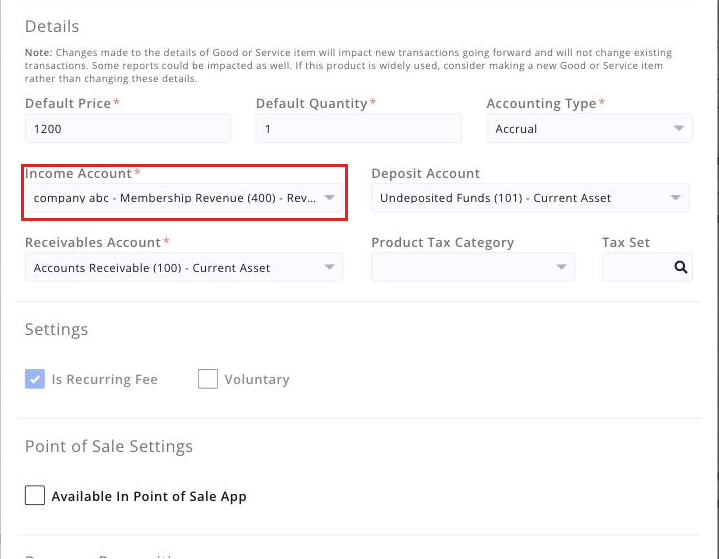Expand the Deposit Account dropdown
The image size is (719, 559).
(530, 198)
